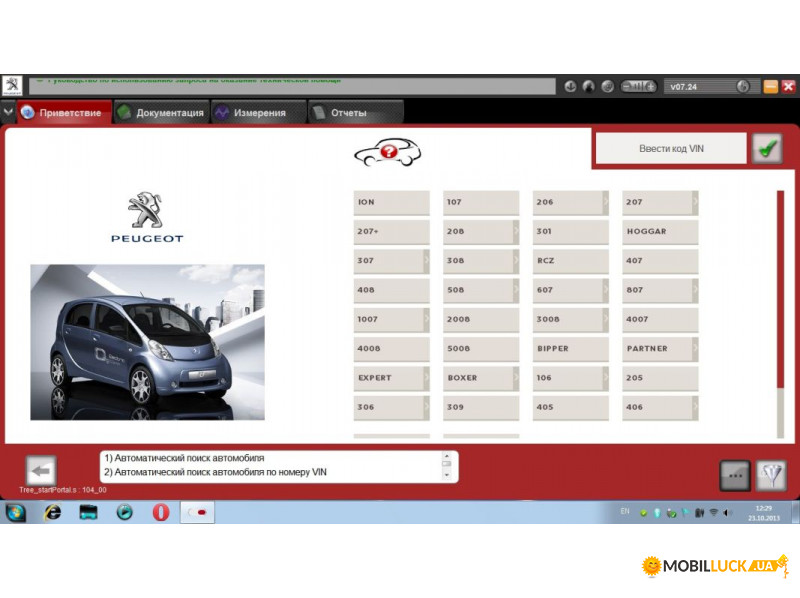
Task: Click the three-dots options button
Action: [x=735, y=475]
